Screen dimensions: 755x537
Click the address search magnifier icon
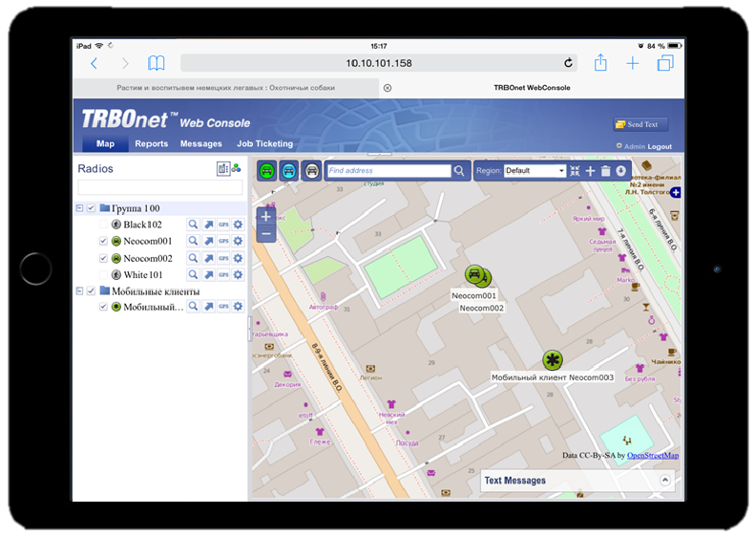459,170
